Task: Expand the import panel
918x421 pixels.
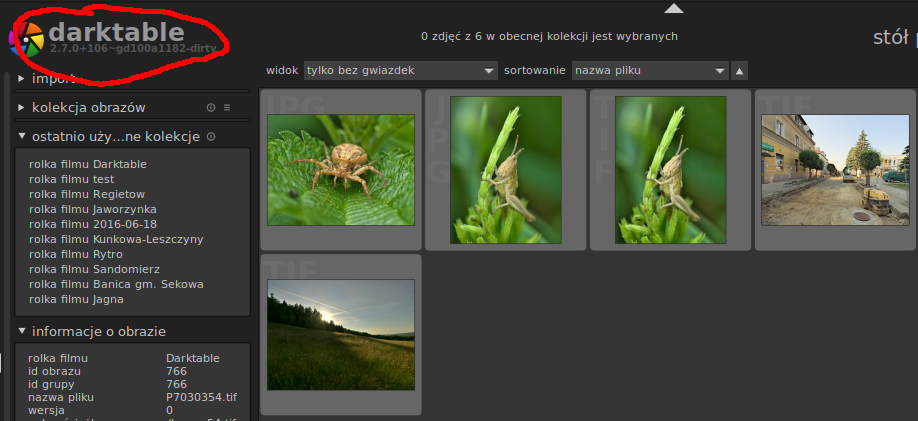Action: (22, 78)
